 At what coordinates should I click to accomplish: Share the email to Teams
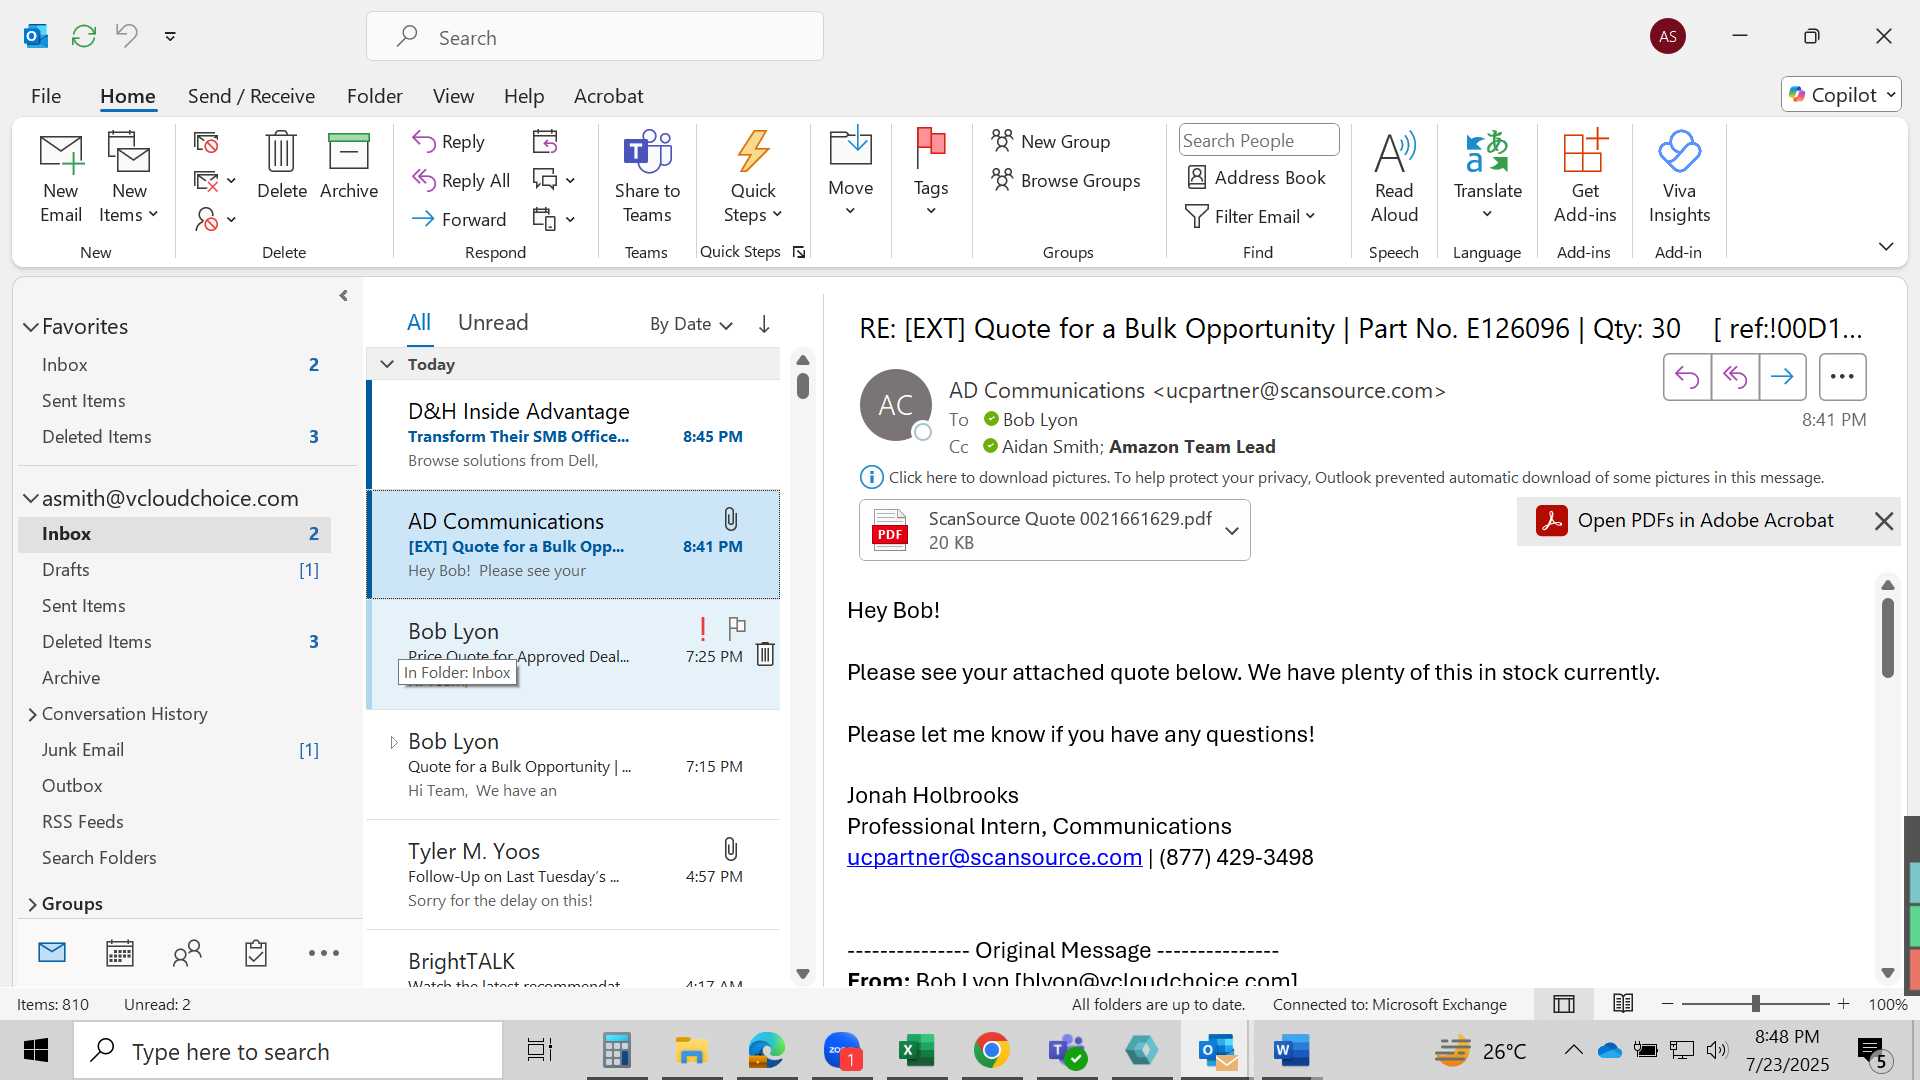(647, 178)
